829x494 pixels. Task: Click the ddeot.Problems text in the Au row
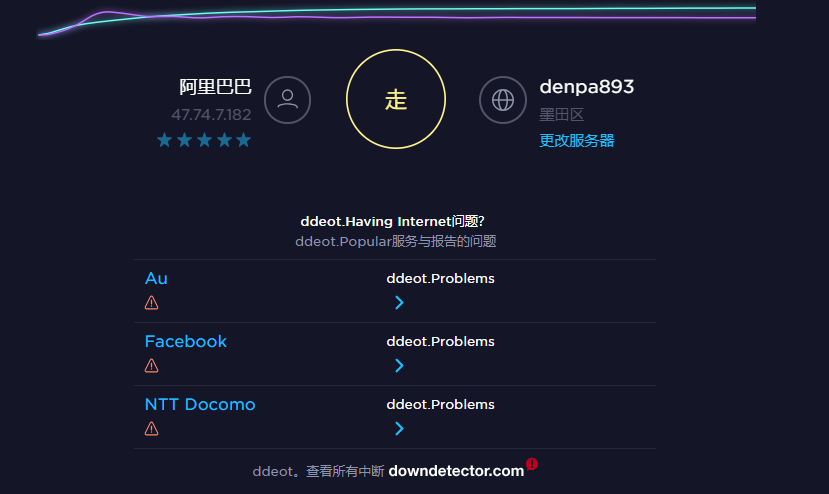coord(440,279)
